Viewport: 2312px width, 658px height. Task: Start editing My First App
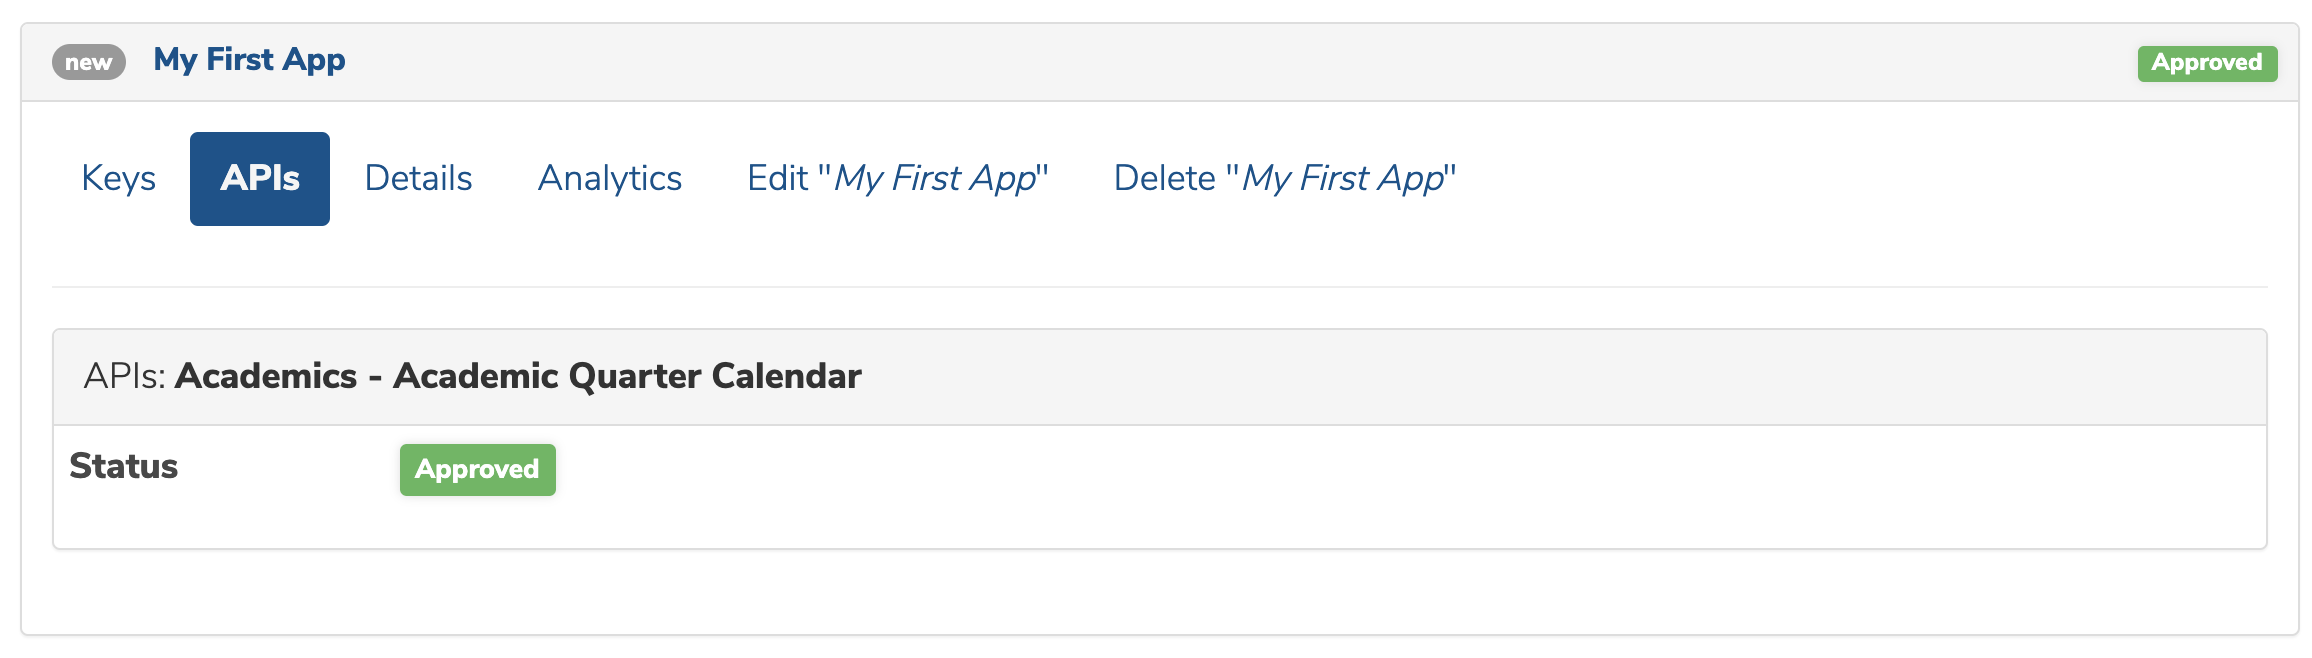click(898, 178)
